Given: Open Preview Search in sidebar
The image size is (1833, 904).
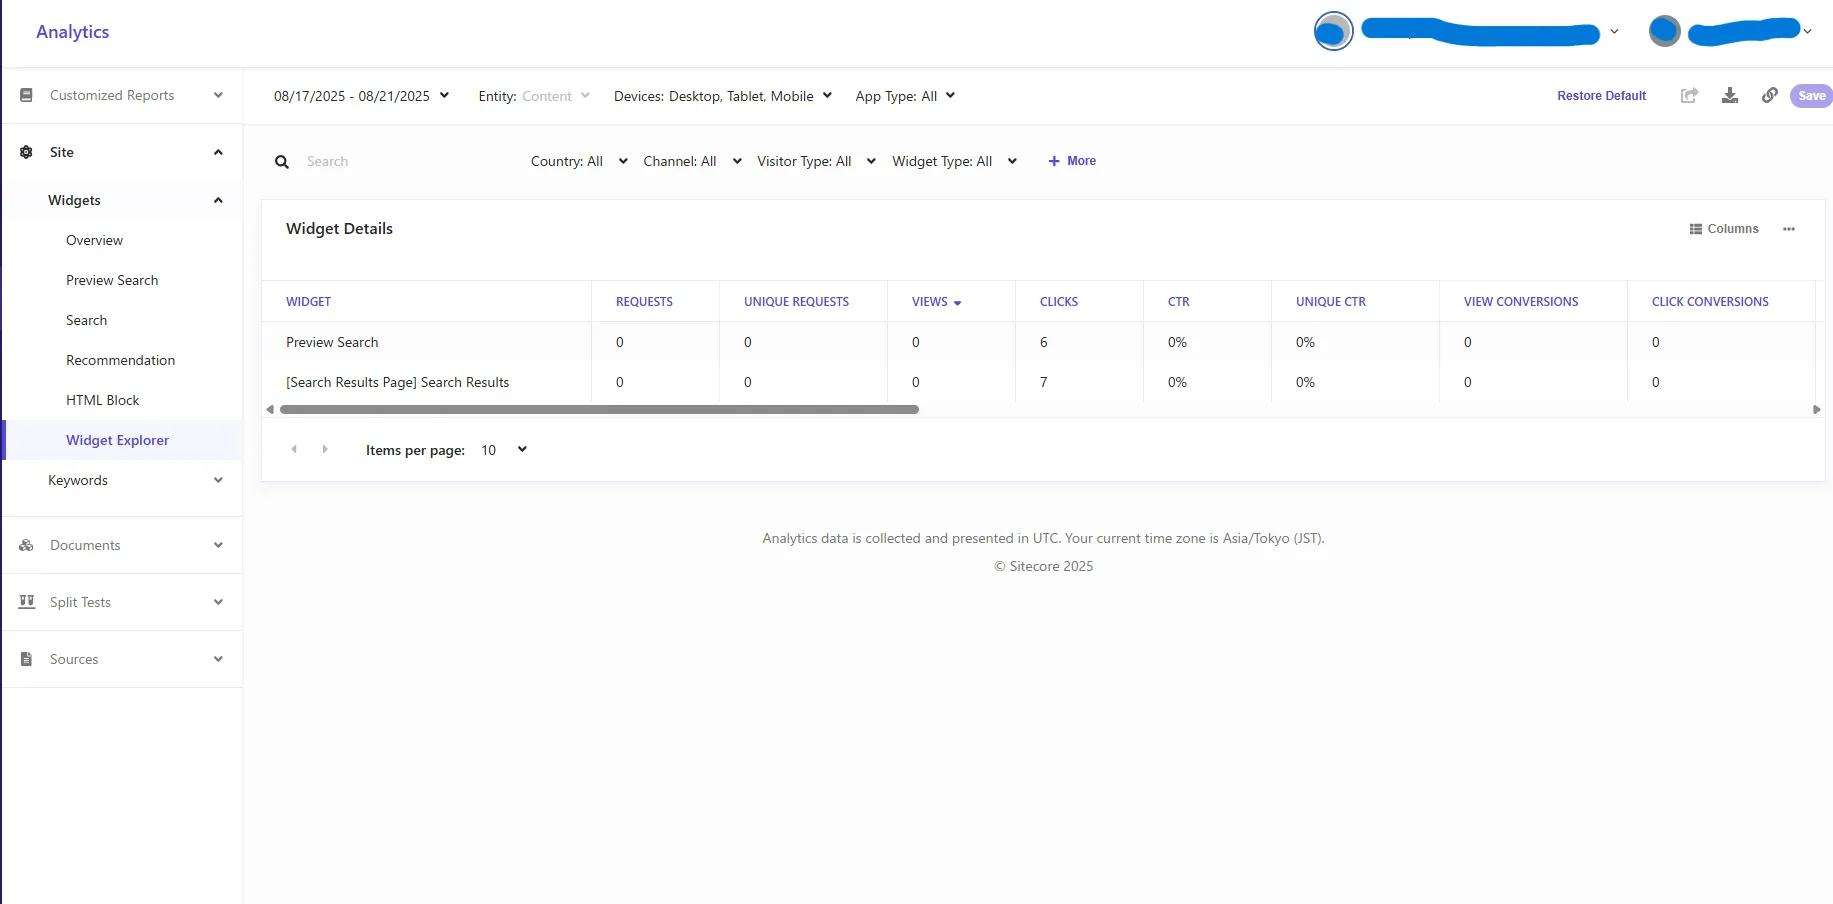Looking at the screenshot, I should (x=112, y=280).
